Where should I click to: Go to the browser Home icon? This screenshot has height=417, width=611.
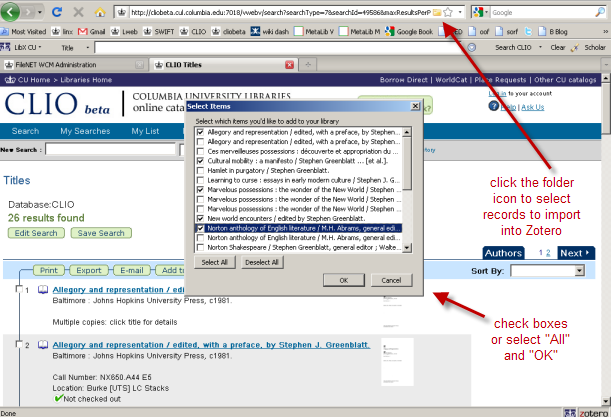point(100,12)
